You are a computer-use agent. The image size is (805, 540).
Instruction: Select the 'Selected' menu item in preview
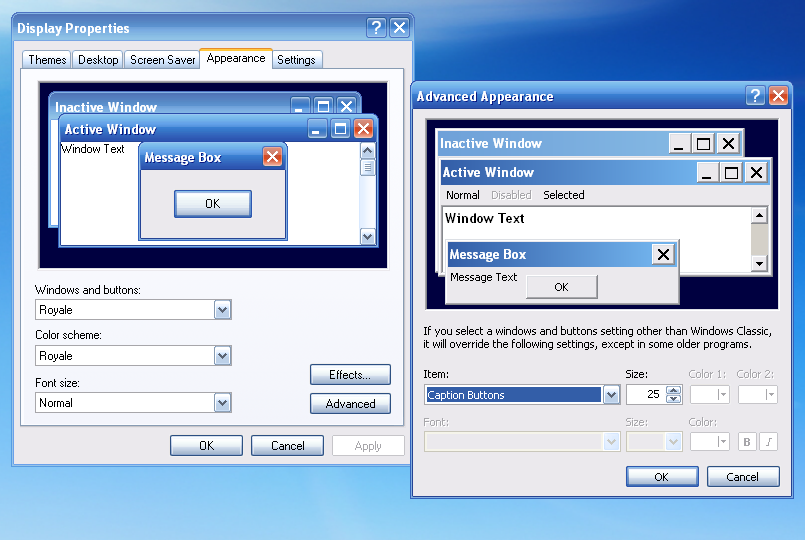[x=564, y=195]
